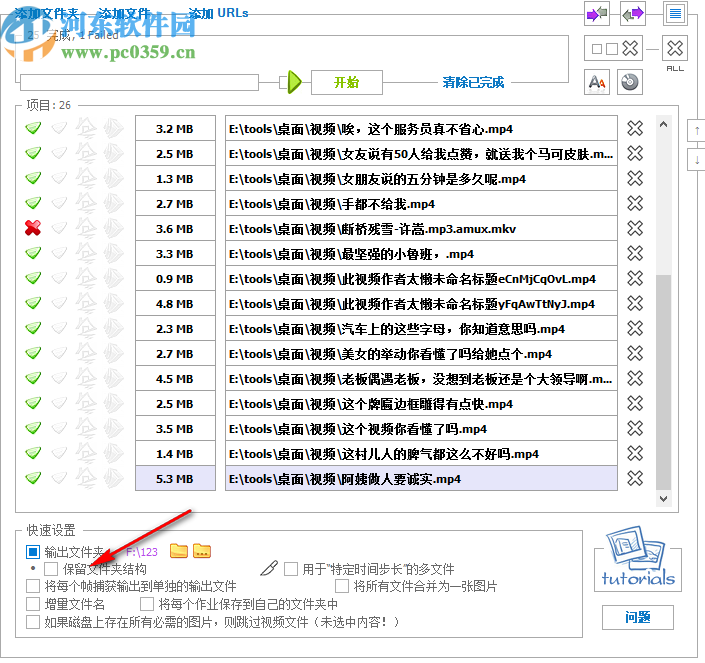
Task: Open the tutorials picture icon
Action: (636, 557)
